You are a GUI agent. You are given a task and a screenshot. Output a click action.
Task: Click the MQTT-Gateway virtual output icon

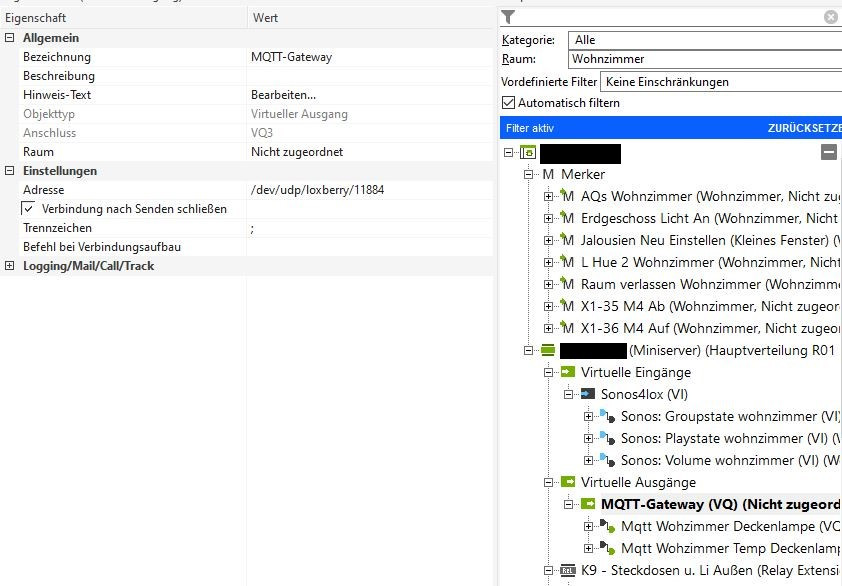coord(587,504)
